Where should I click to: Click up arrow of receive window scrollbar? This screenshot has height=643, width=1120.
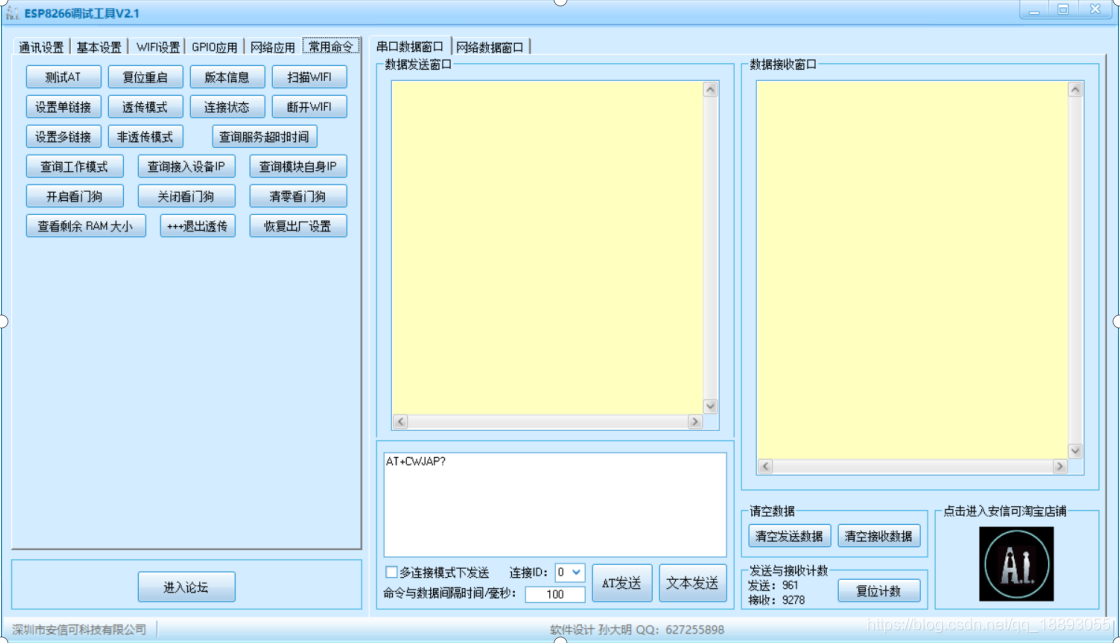click(x=1076, y=89)
